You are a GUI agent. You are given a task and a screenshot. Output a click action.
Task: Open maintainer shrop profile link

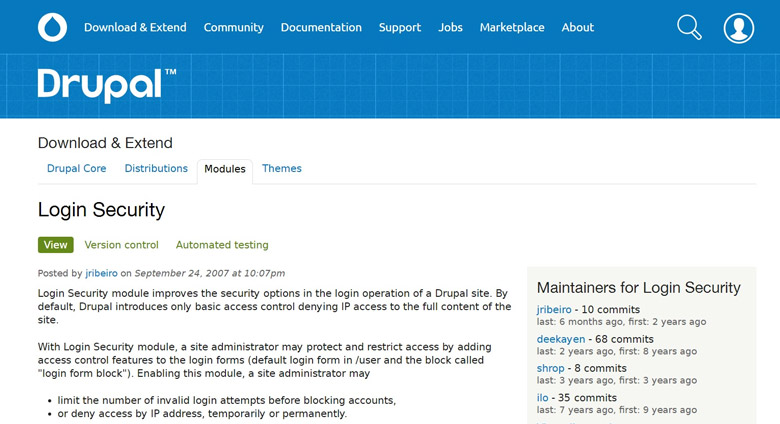point(550,368)
